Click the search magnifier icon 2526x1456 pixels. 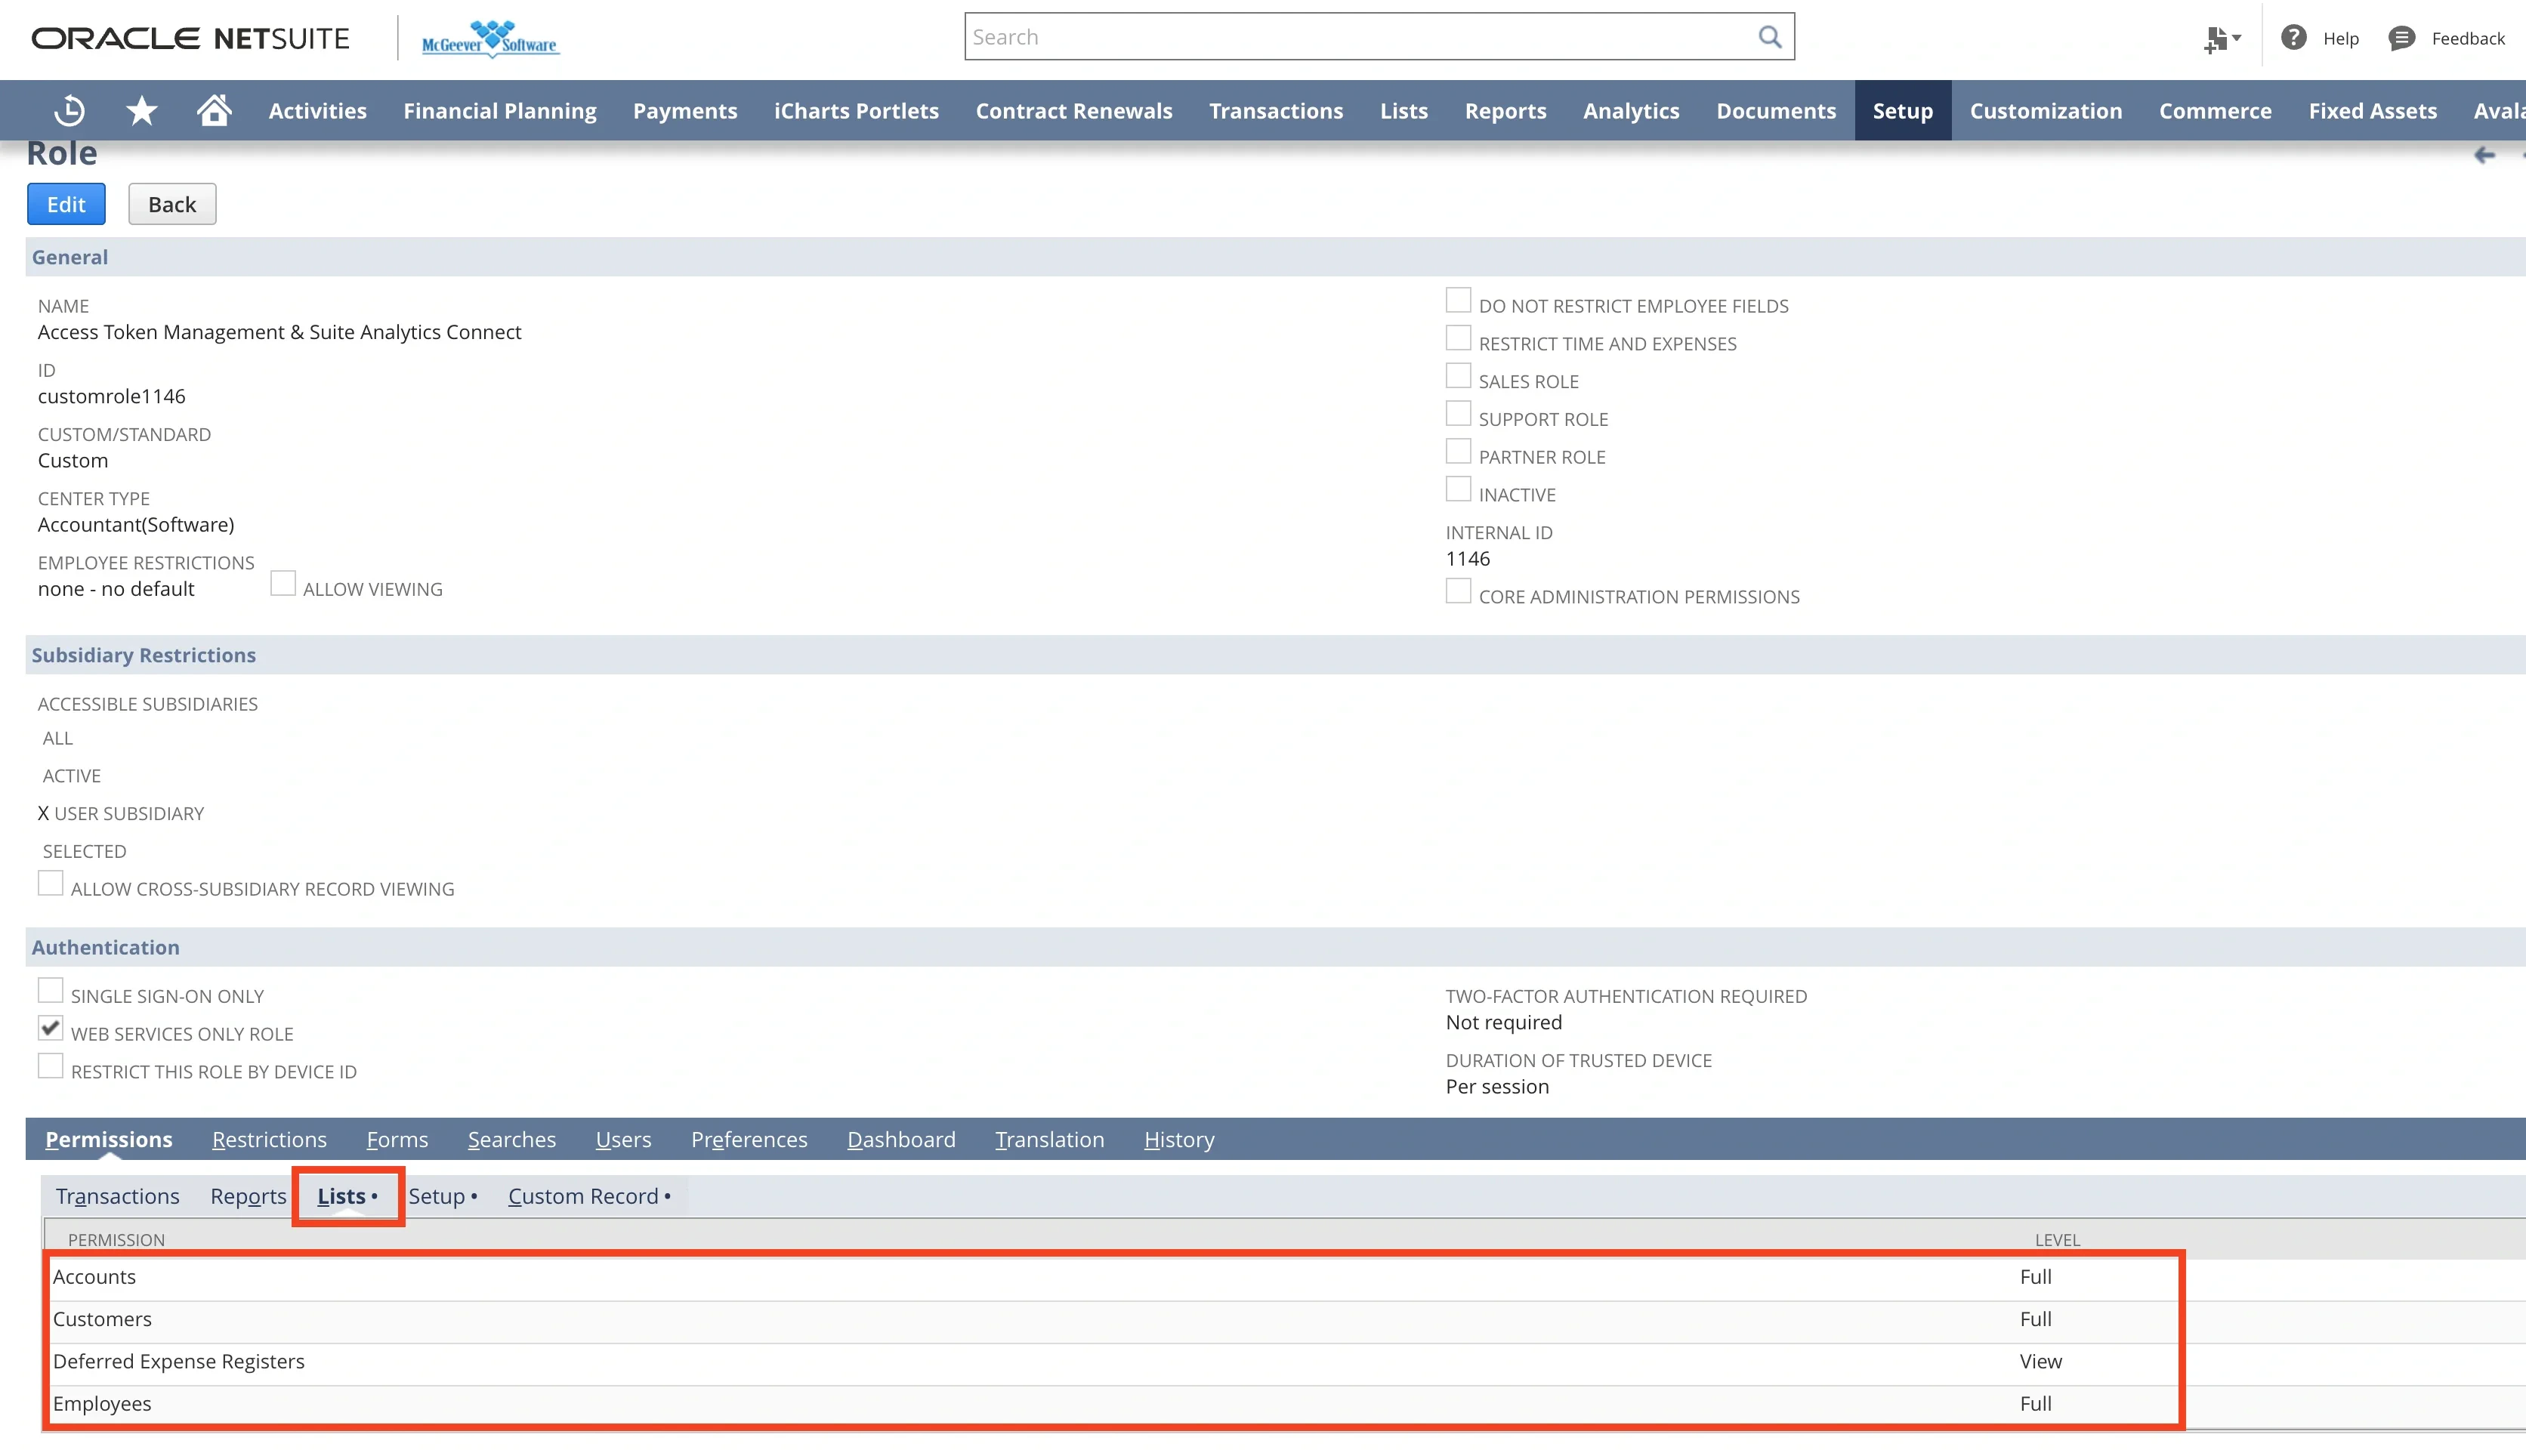[x=1769, y=36]
